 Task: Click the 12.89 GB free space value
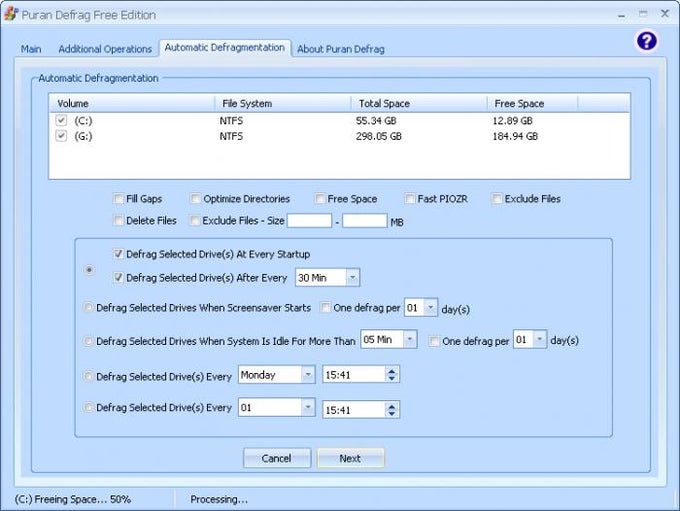pyautogui.click(x=512, y=121)
